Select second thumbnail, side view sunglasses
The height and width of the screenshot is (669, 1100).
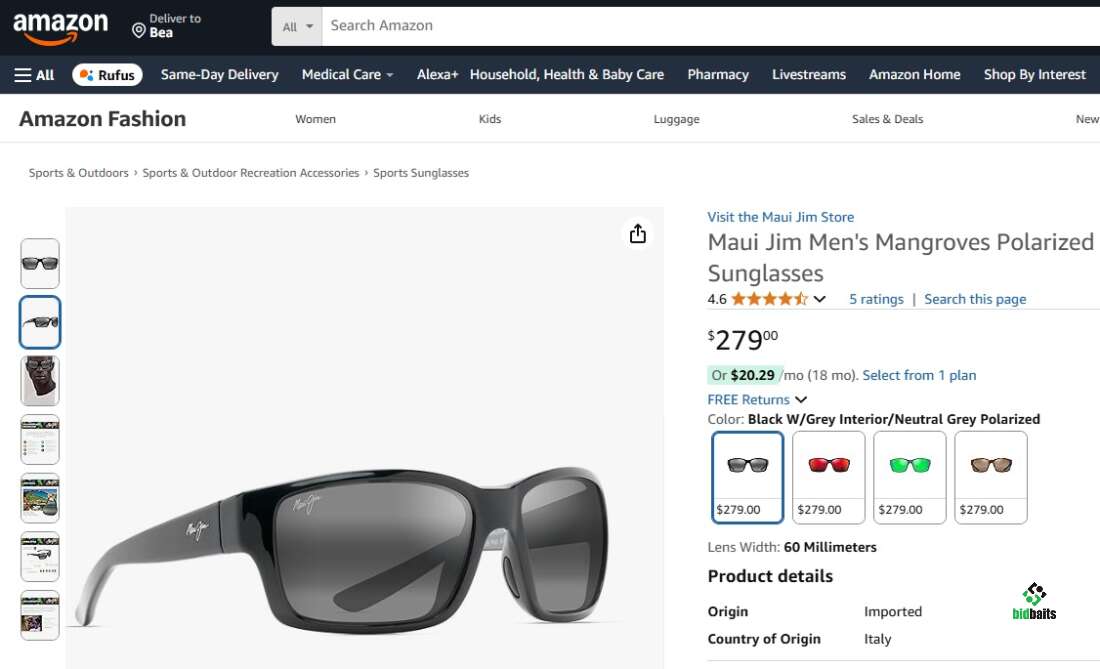40,323
